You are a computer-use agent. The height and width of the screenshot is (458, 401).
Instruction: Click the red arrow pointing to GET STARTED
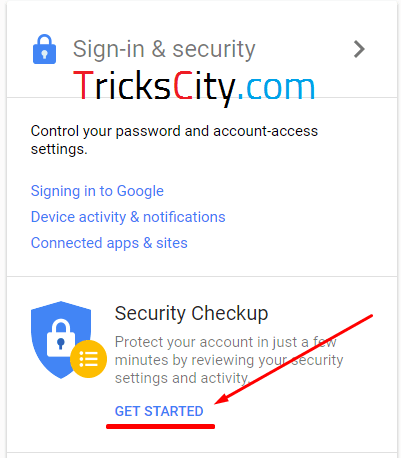[293, 359]
